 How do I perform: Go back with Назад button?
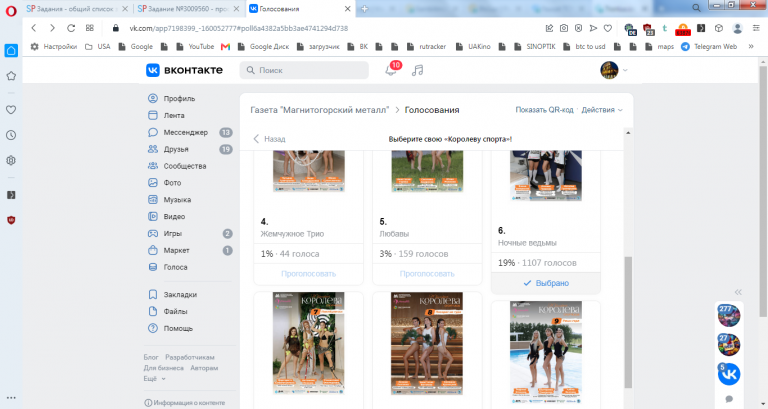coord(269,139)
